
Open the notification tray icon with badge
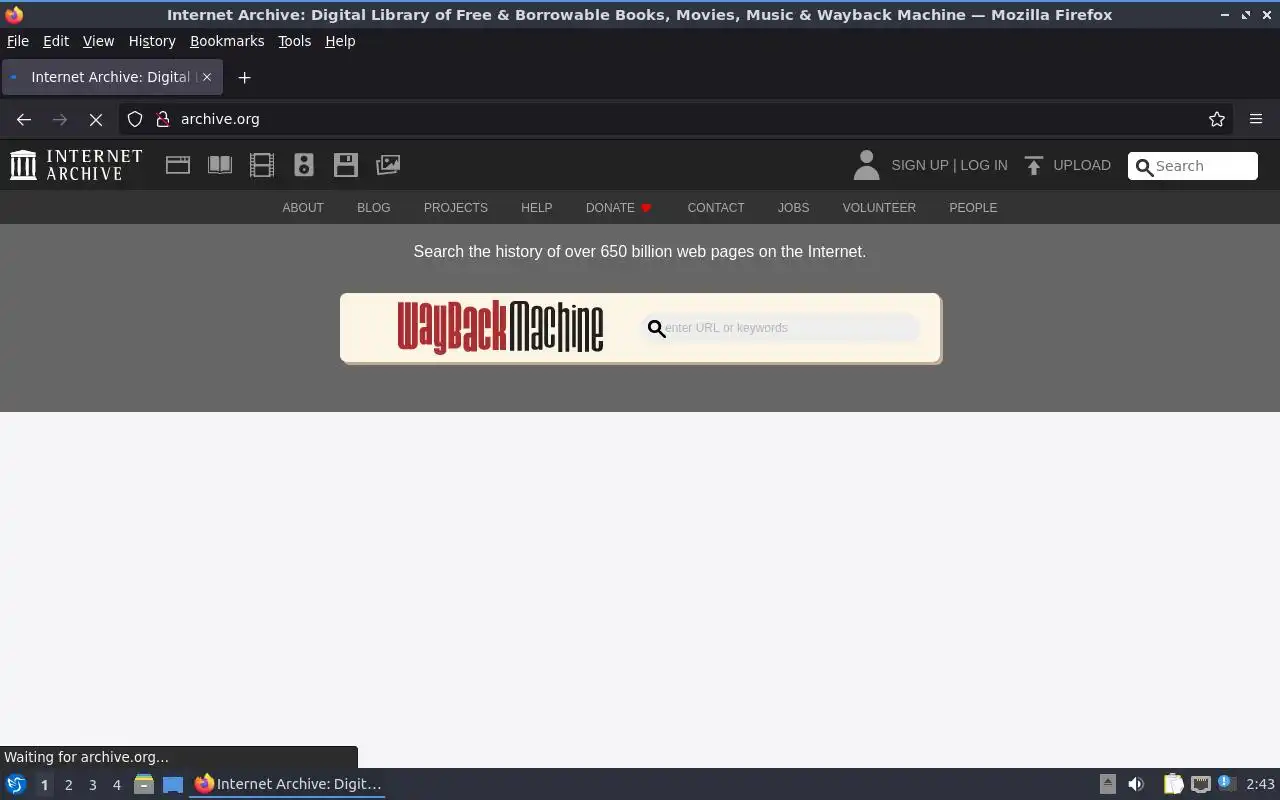1227,784
